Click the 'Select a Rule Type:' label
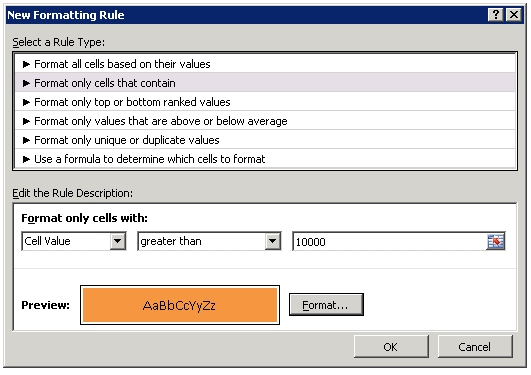Screen dimensions: 531x375 (x=59, y=42)
